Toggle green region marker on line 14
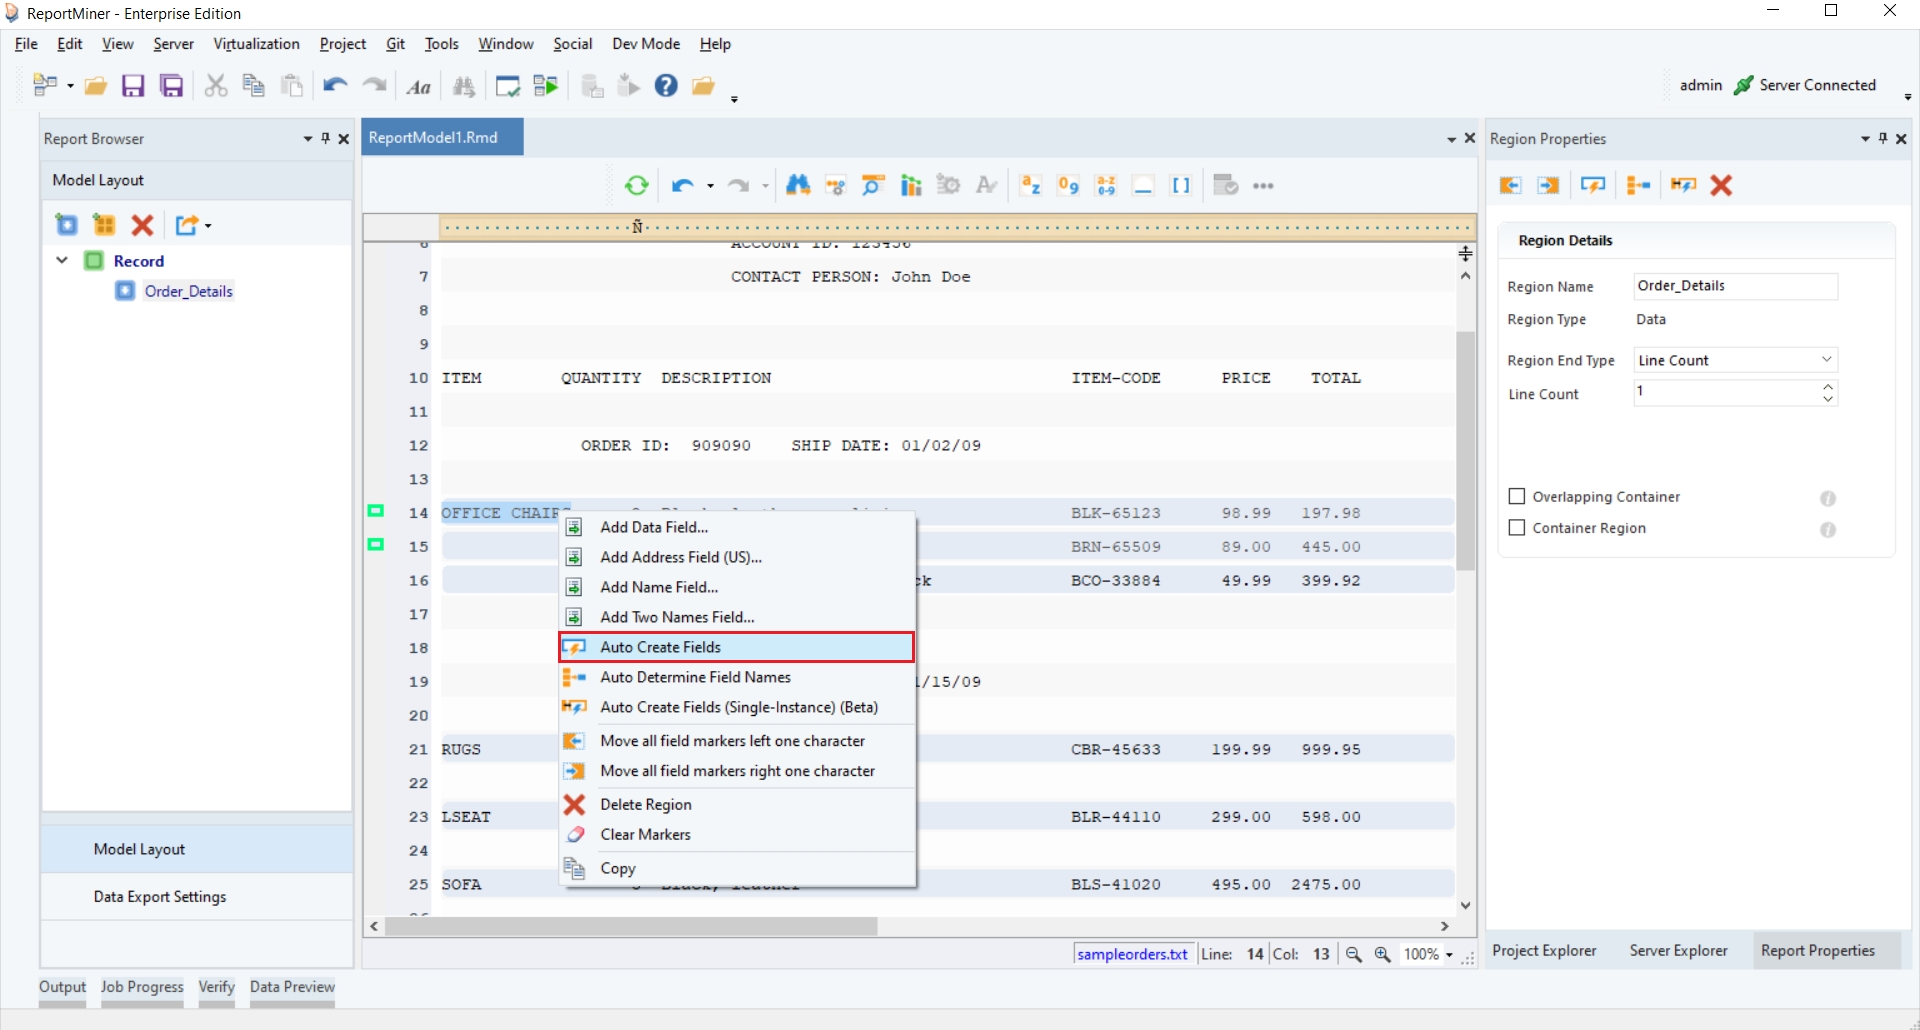Image resolution: width=1920 pixels, height=1030 pixels. coord(376,511)
